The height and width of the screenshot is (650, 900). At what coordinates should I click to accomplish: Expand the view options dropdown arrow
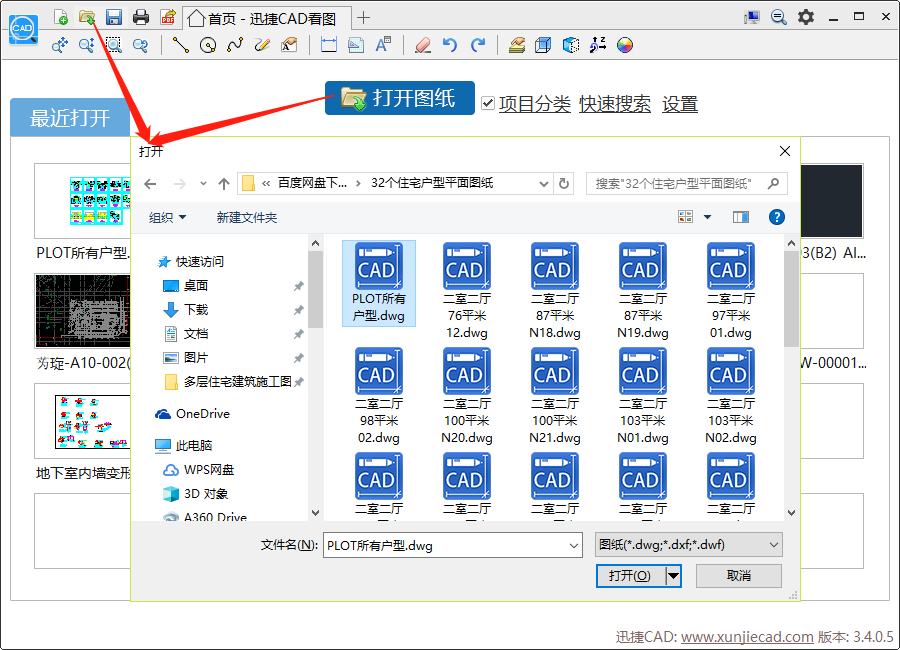[x=708, y=217]
